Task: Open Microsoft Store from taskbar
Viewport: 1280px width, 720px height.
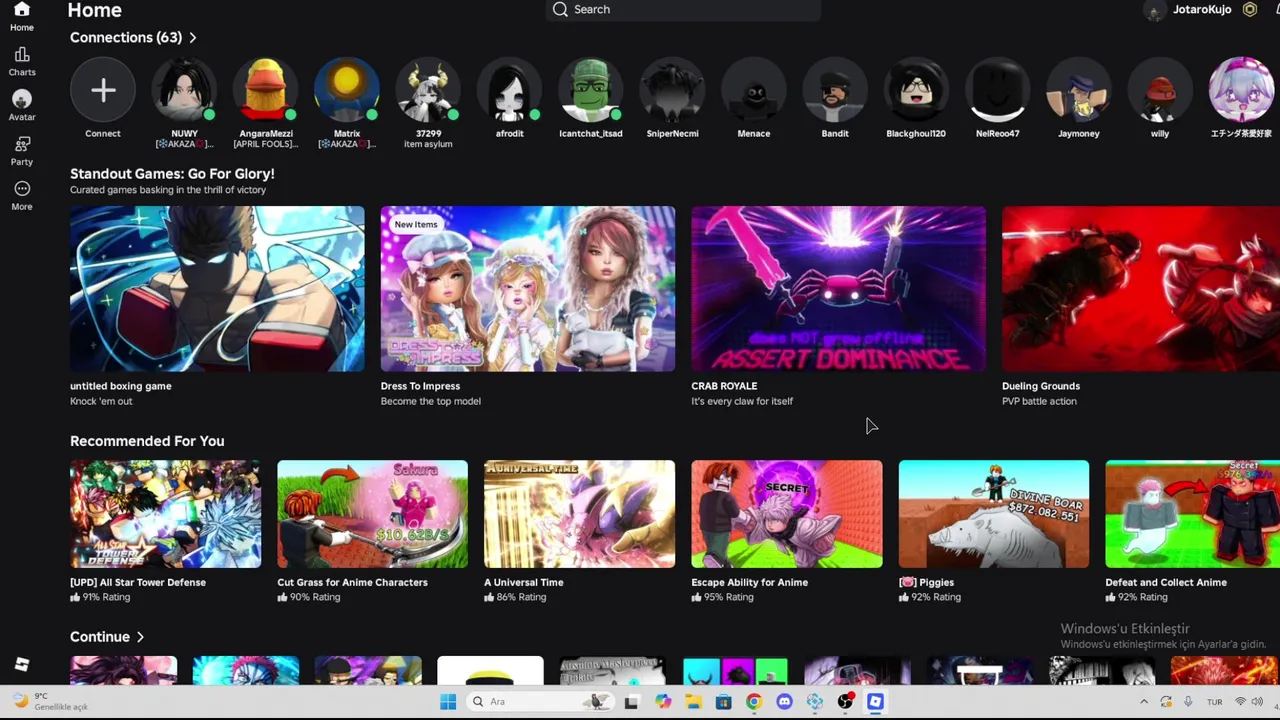Action: [x=723, y=702]
